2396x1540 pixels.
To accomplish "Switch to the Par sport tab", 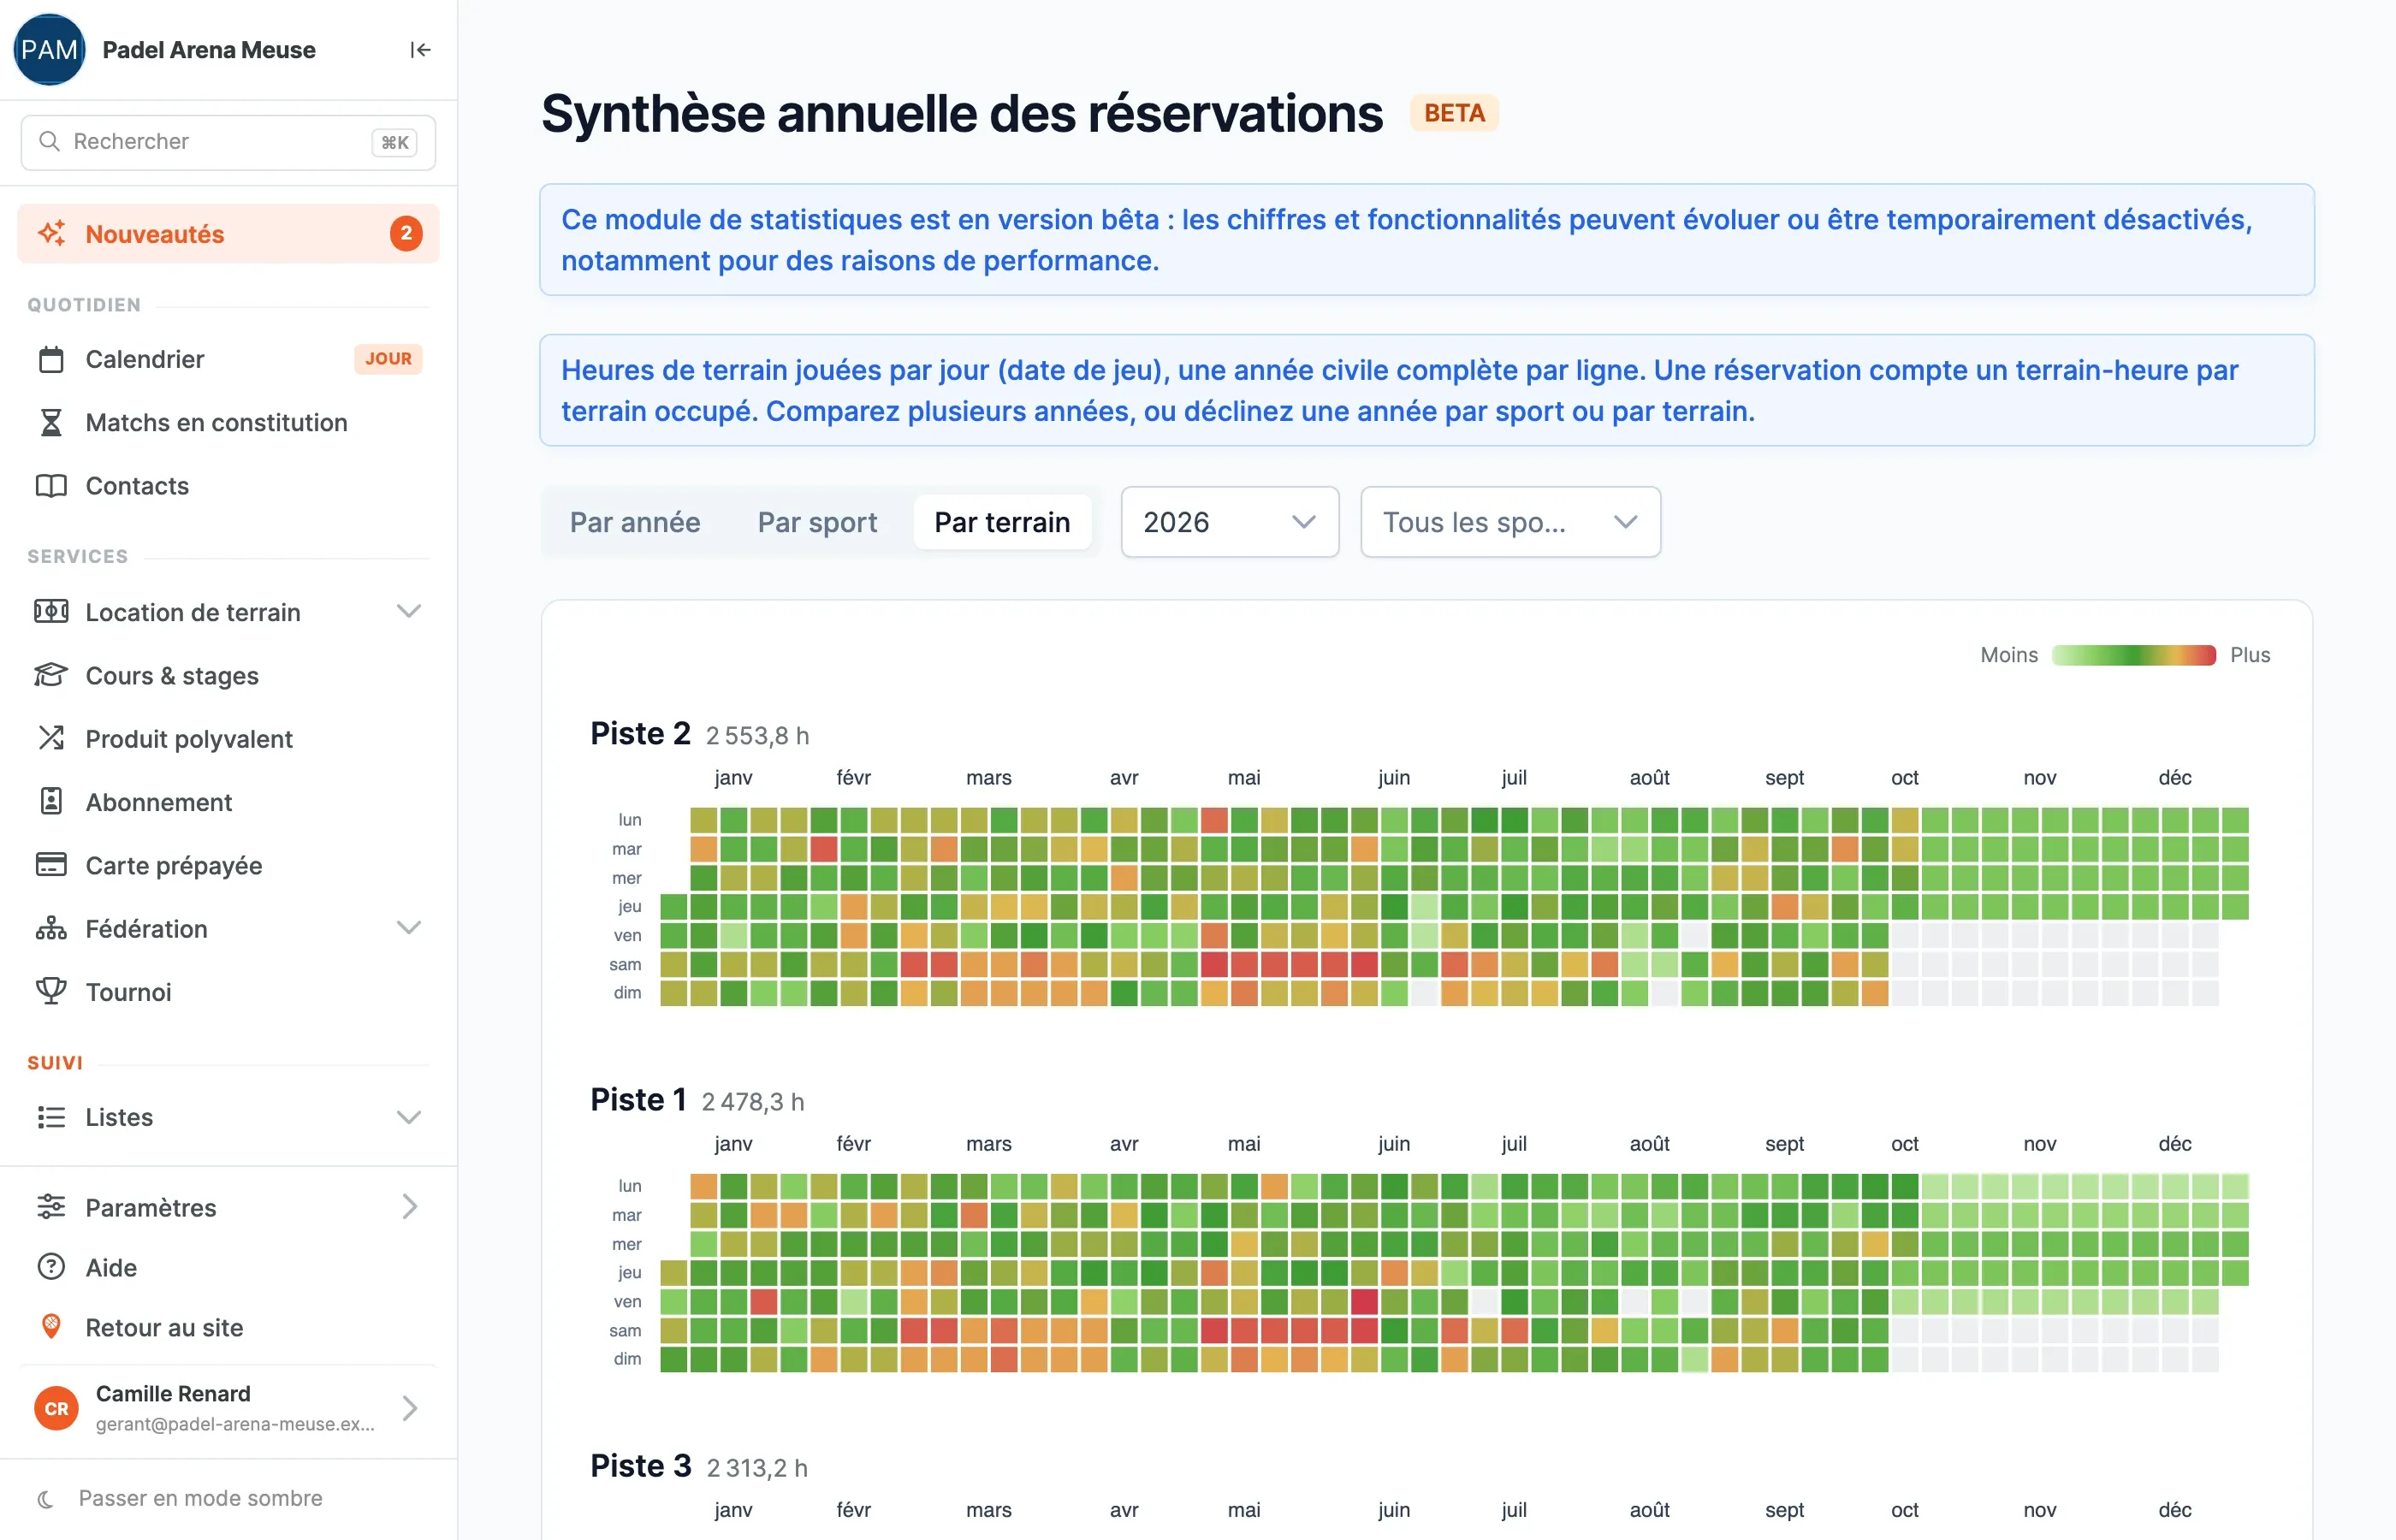I will (x=817, y=522).
